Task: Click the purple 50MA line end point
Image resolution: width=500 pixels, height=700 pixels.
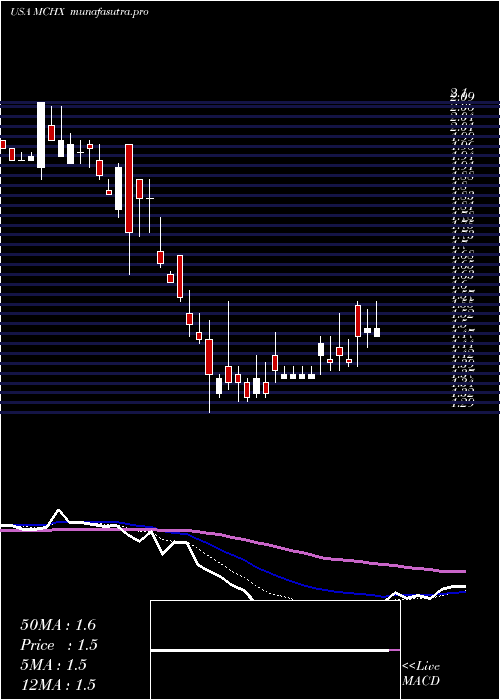Action: tap(465, 571)
